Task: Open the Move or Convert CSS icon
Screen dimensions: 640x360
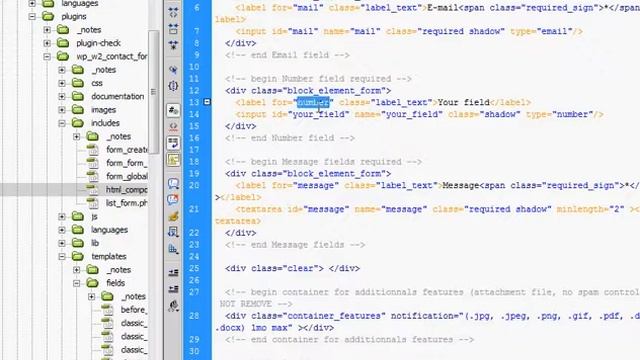Action: coord(173,249)
